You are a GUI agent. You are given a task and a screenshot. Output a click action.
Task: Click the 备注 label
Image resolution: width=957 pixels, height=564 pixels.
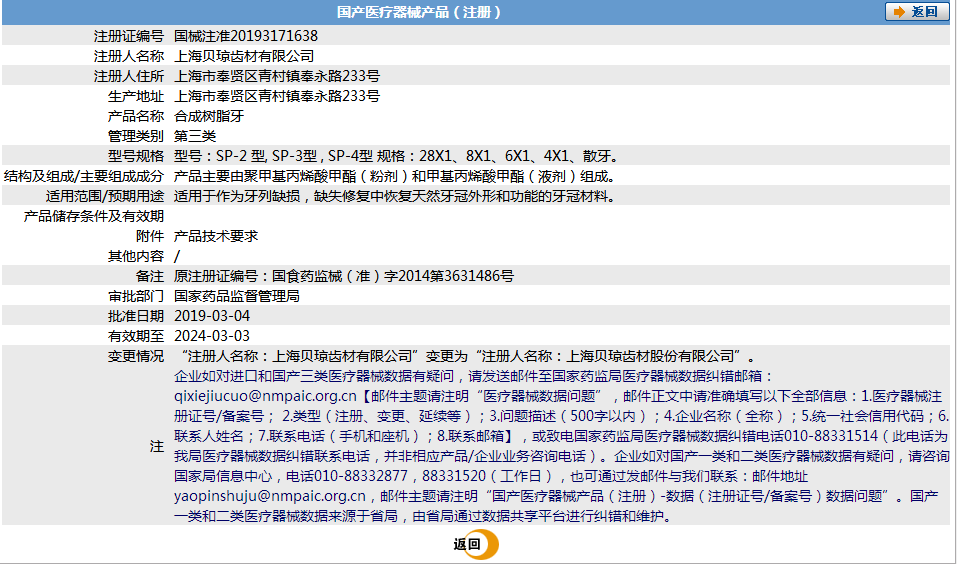tap(150, 277)
